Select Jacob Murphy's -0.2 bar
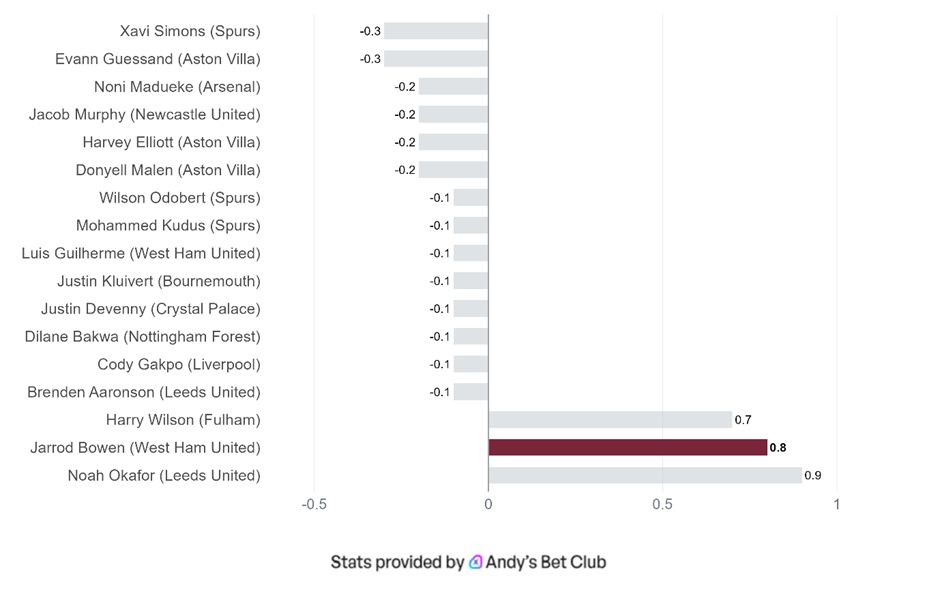 (453, 114)
